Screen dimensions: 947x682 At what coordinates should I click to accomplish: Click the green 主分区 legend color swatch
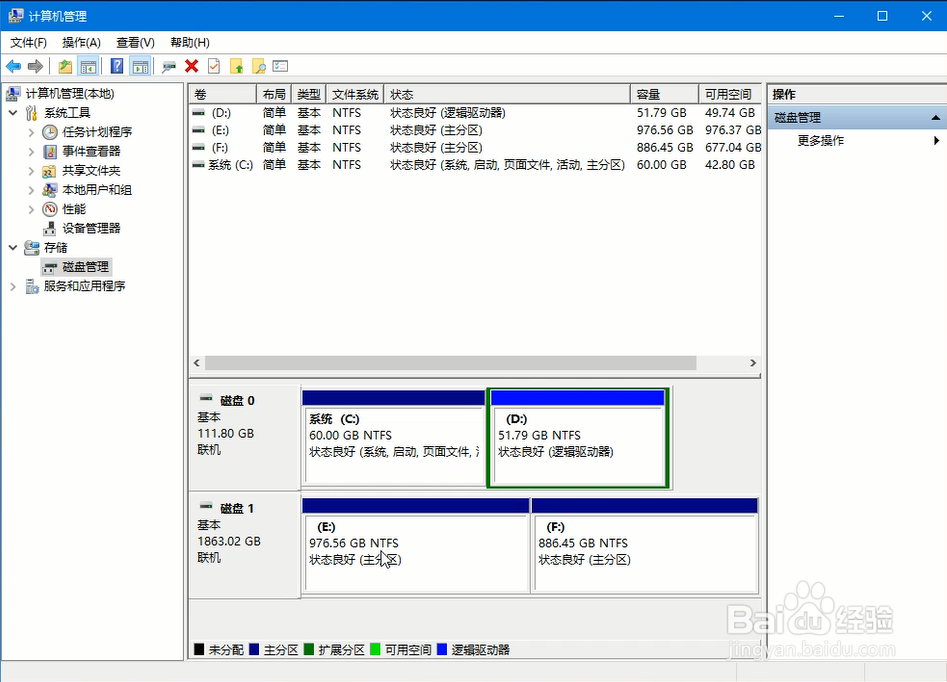pos(253,648)
